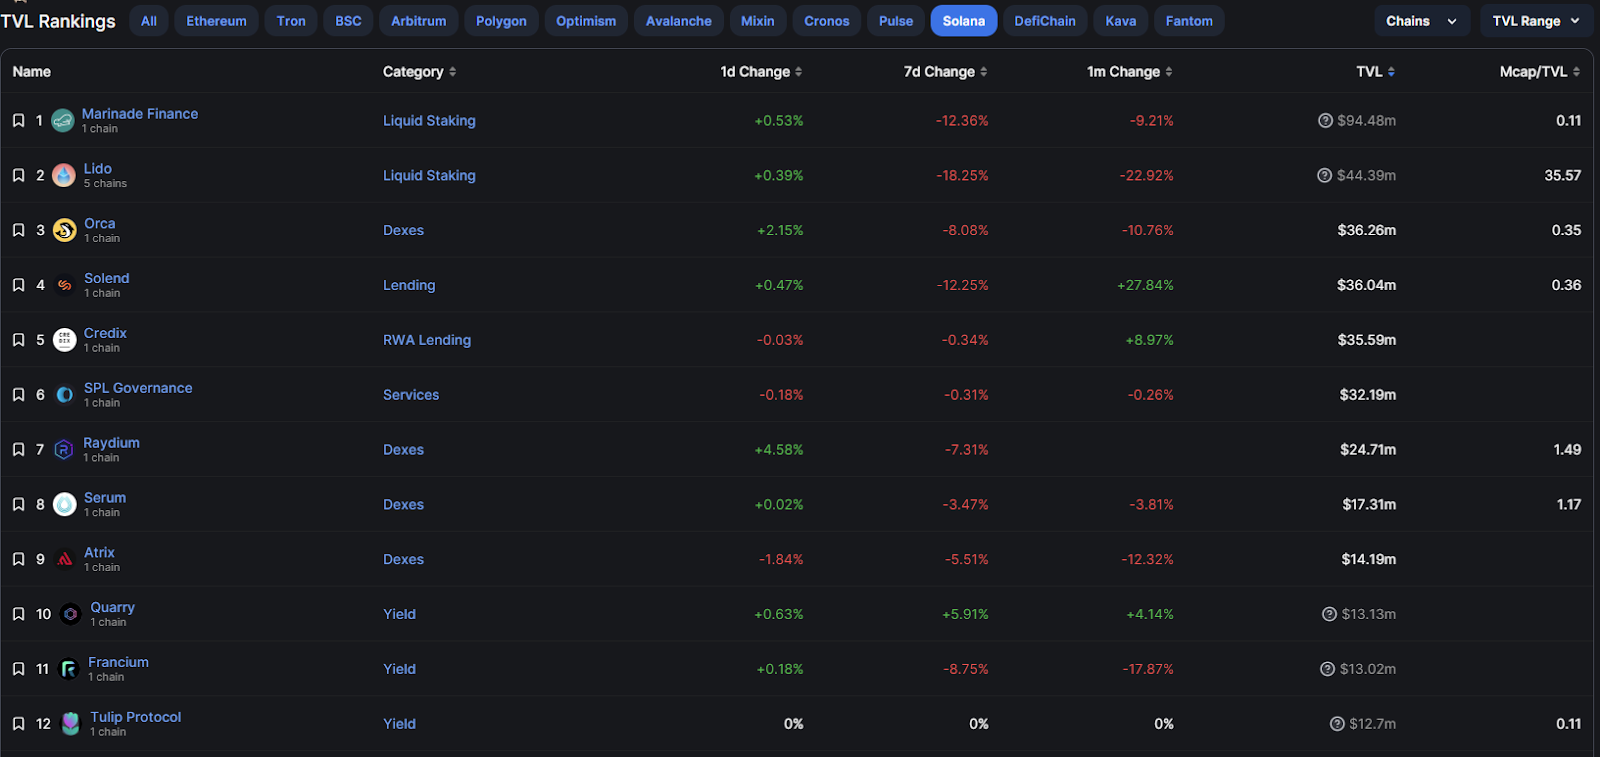Open RWA Lending category for Credix

tap(427, 340)
